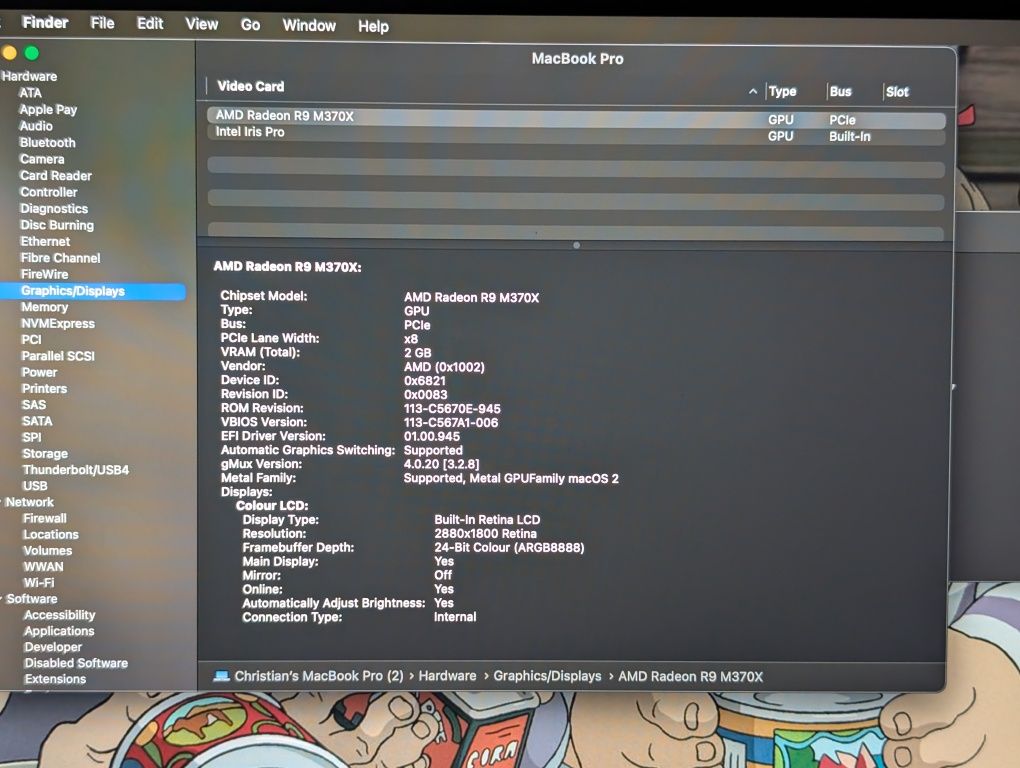Toggle the sort order chevron arrow
The image size is (1020, 768).
[x=753, y=92]
